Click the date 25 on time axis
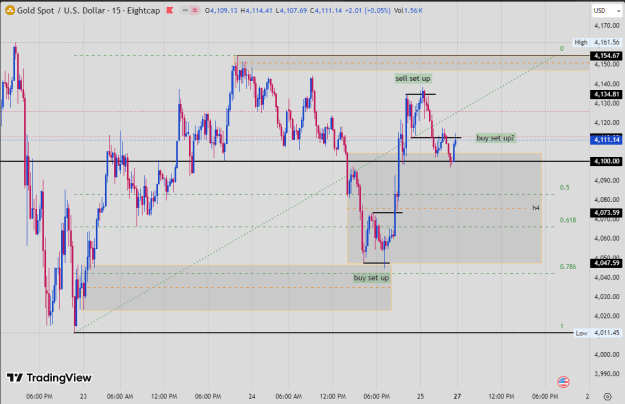The height and width of the screenshot is (404, 625). coord(421,396)
